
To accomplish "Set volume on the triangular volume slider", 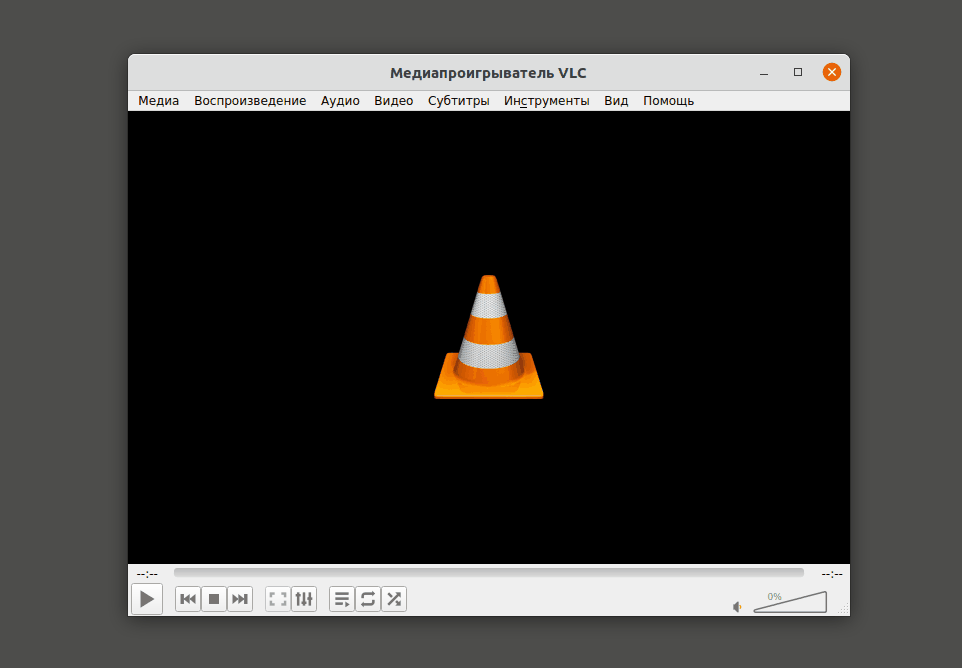I will point(790,602).
